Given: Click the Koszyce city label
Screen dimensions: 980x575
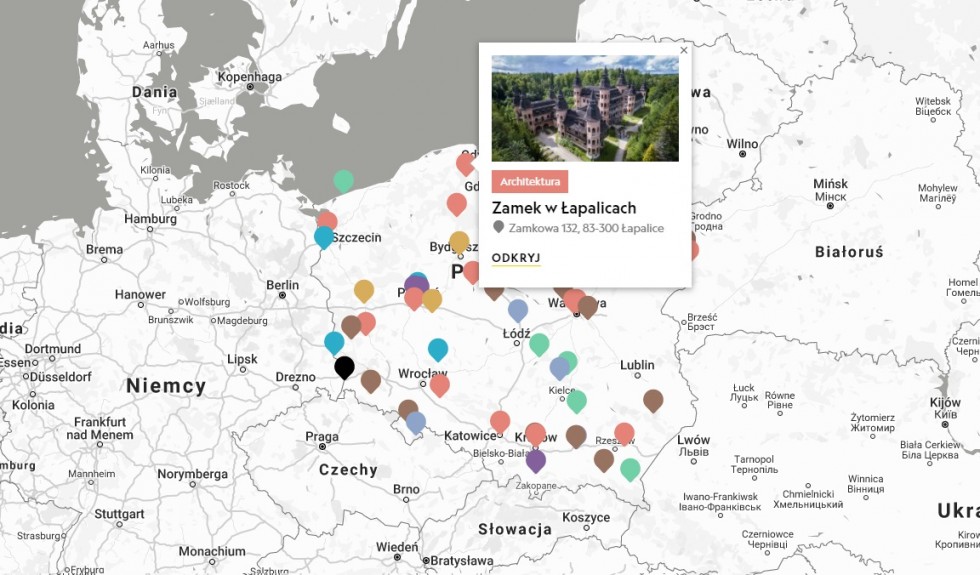Looking at the screenshot, I should [x=586, y=518].
